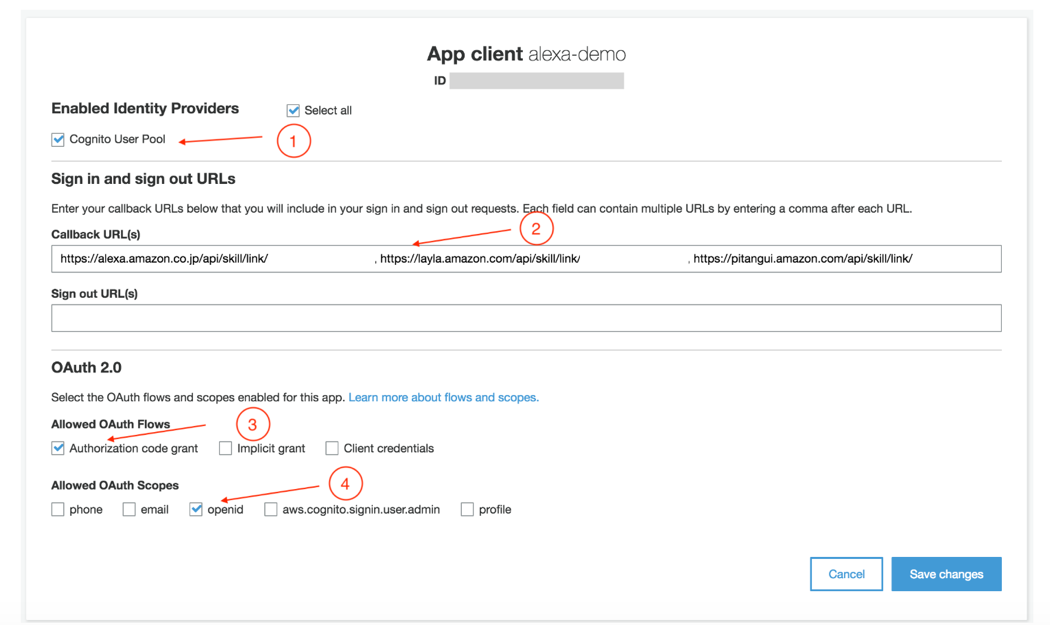Check the phone OAuth scope
This screenshot has height=625, width=1050.
[58, 510]
